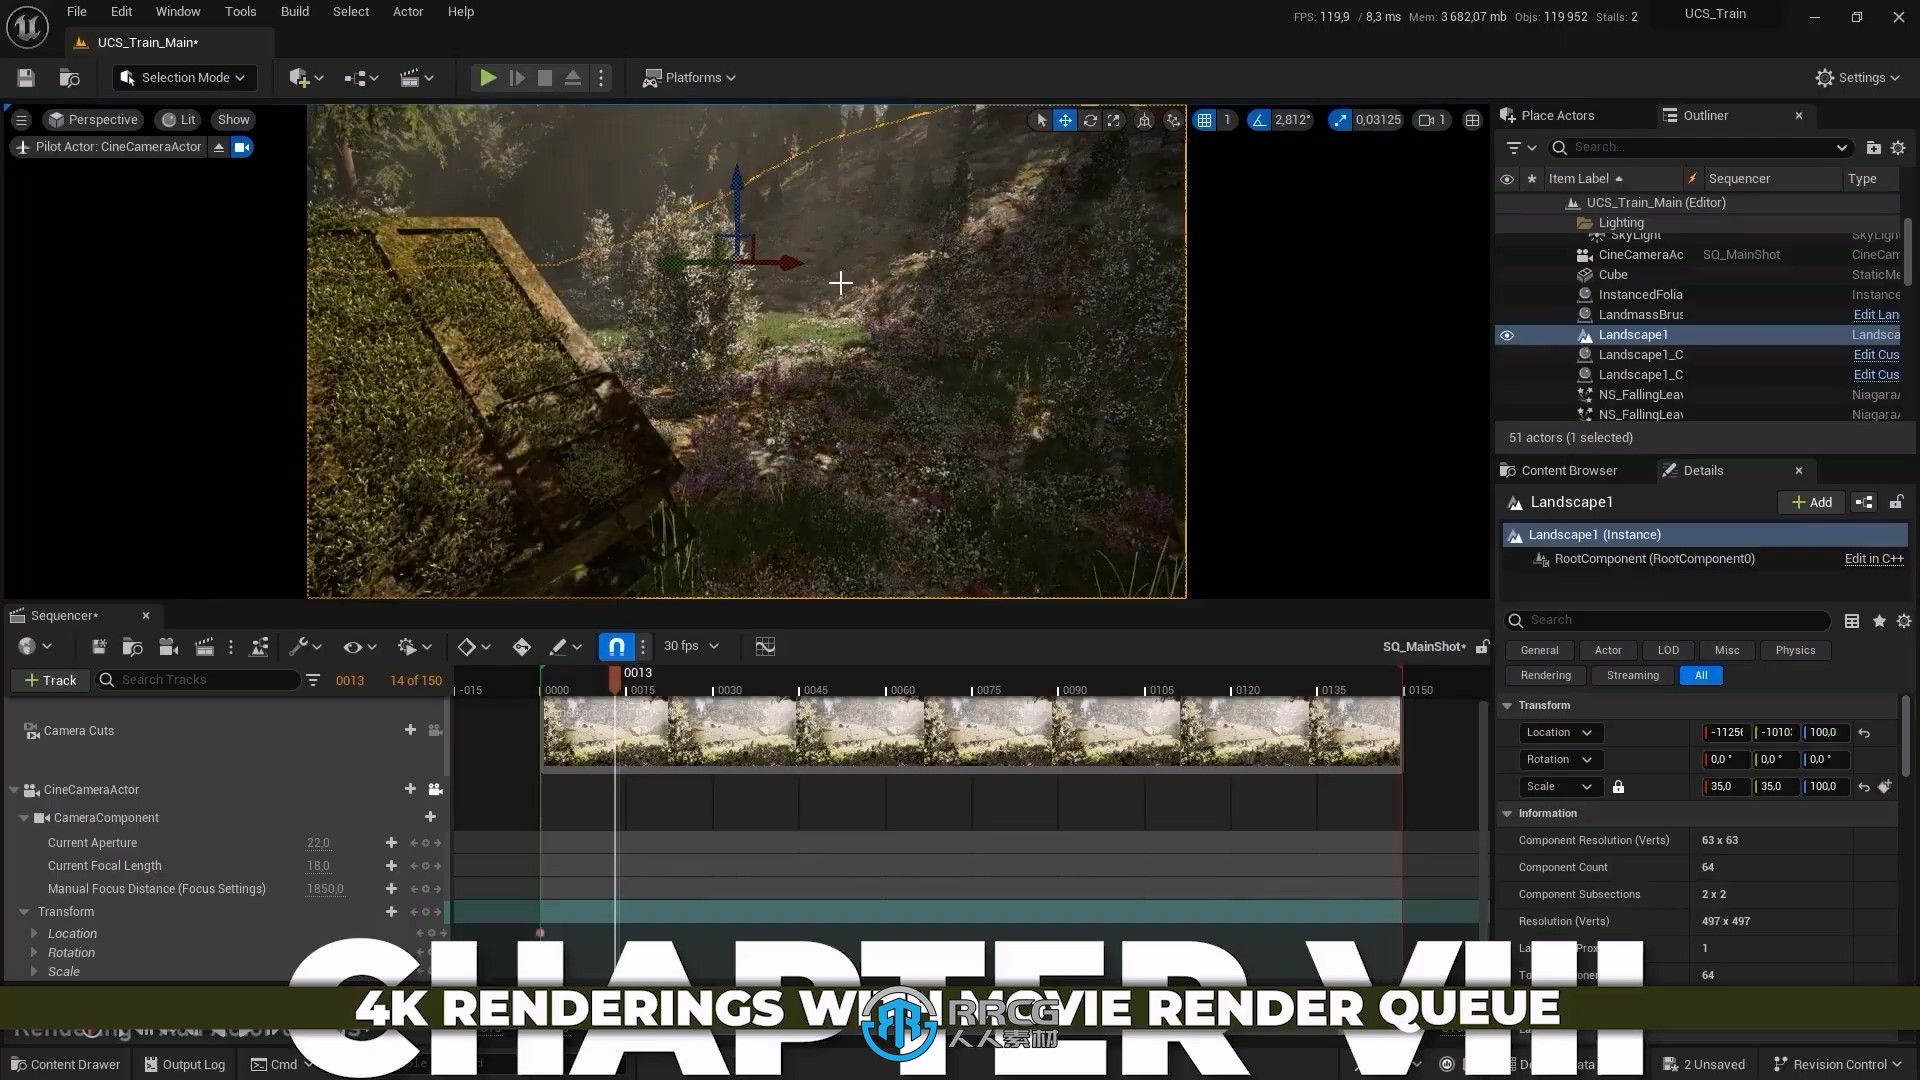Open the Settings dropdown
Screen dimensions: 1920x1080
1857,78
